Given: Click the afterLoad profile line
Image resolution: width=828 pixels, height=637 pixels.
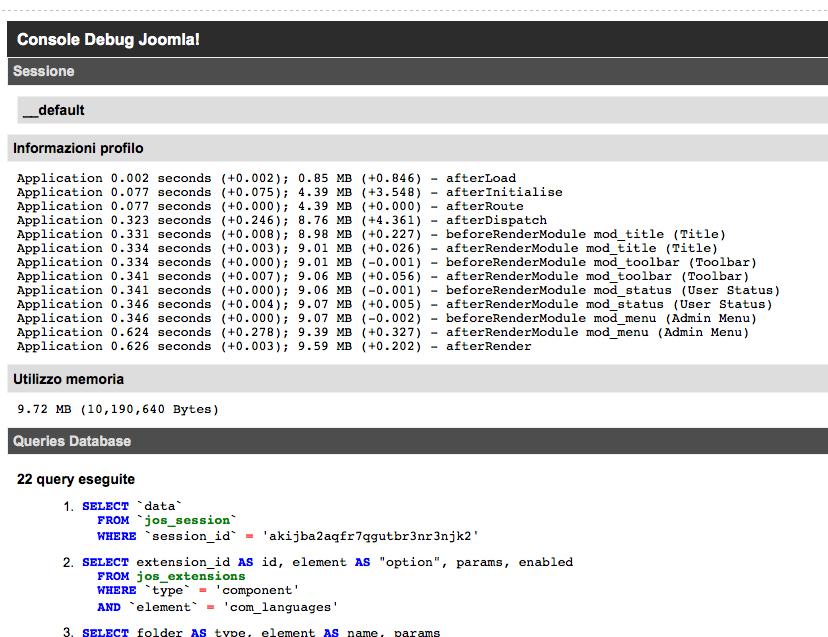Looking at the screenshot, I should [x=266, y=178].
